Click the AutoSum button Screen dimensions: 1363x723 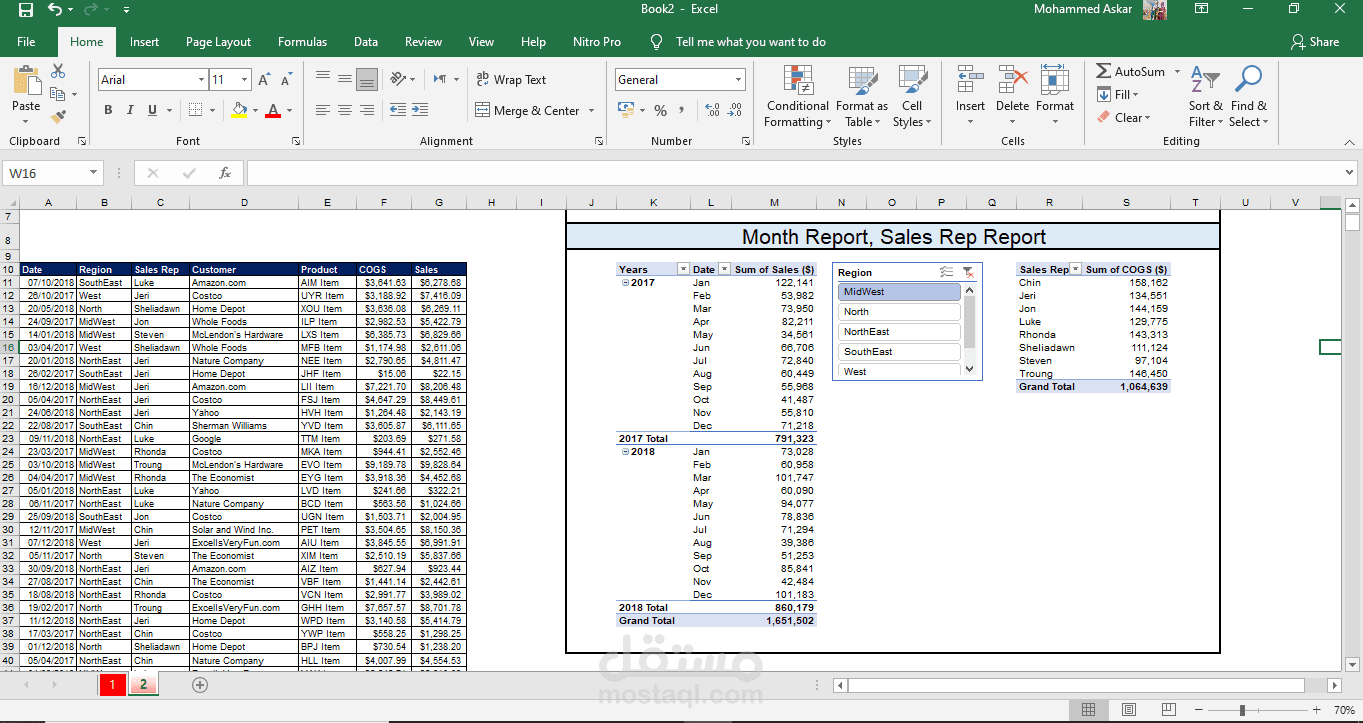(x=1131, y=72)
